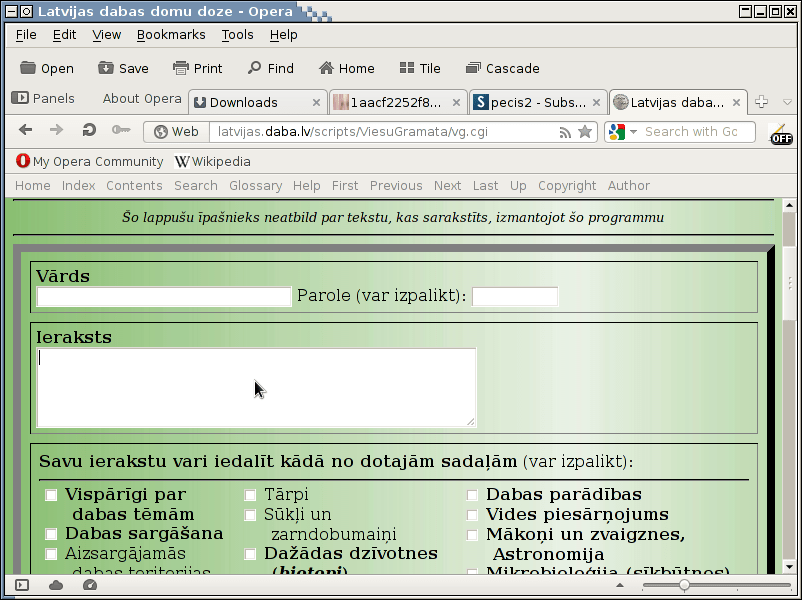Click the RSS feed icon in address bar
The width and height of the screenshot is (802, 600).
click(x=565, y=132)
